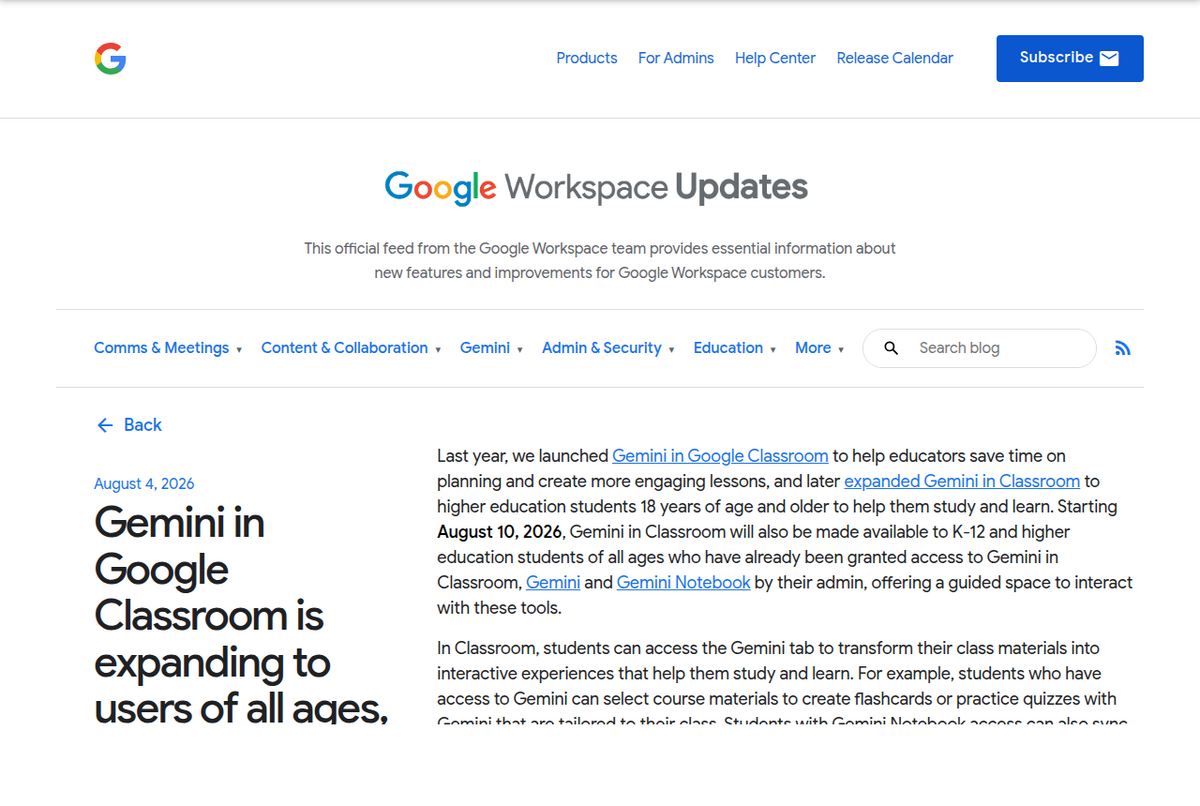
Task: Click the envelope icon in Subscribe
Action: pos(1109,58)
